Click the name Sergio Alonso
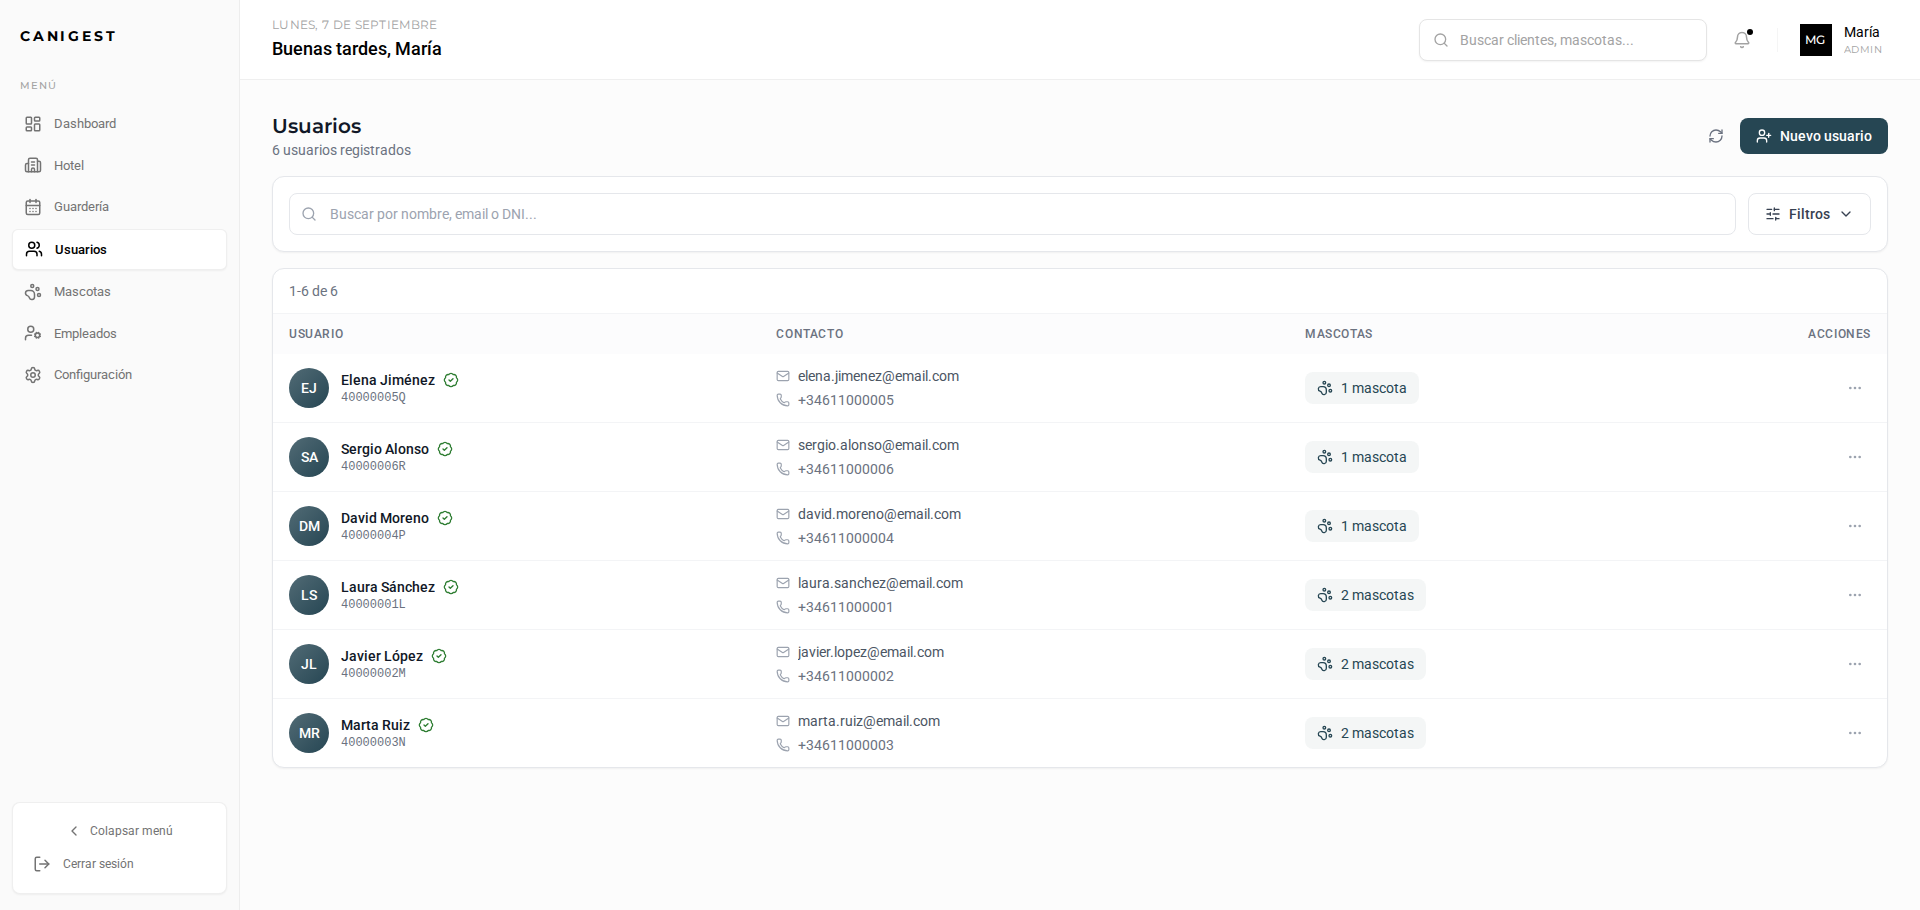1920x910 pixels. pyautogui.click(x=385, y=449)
